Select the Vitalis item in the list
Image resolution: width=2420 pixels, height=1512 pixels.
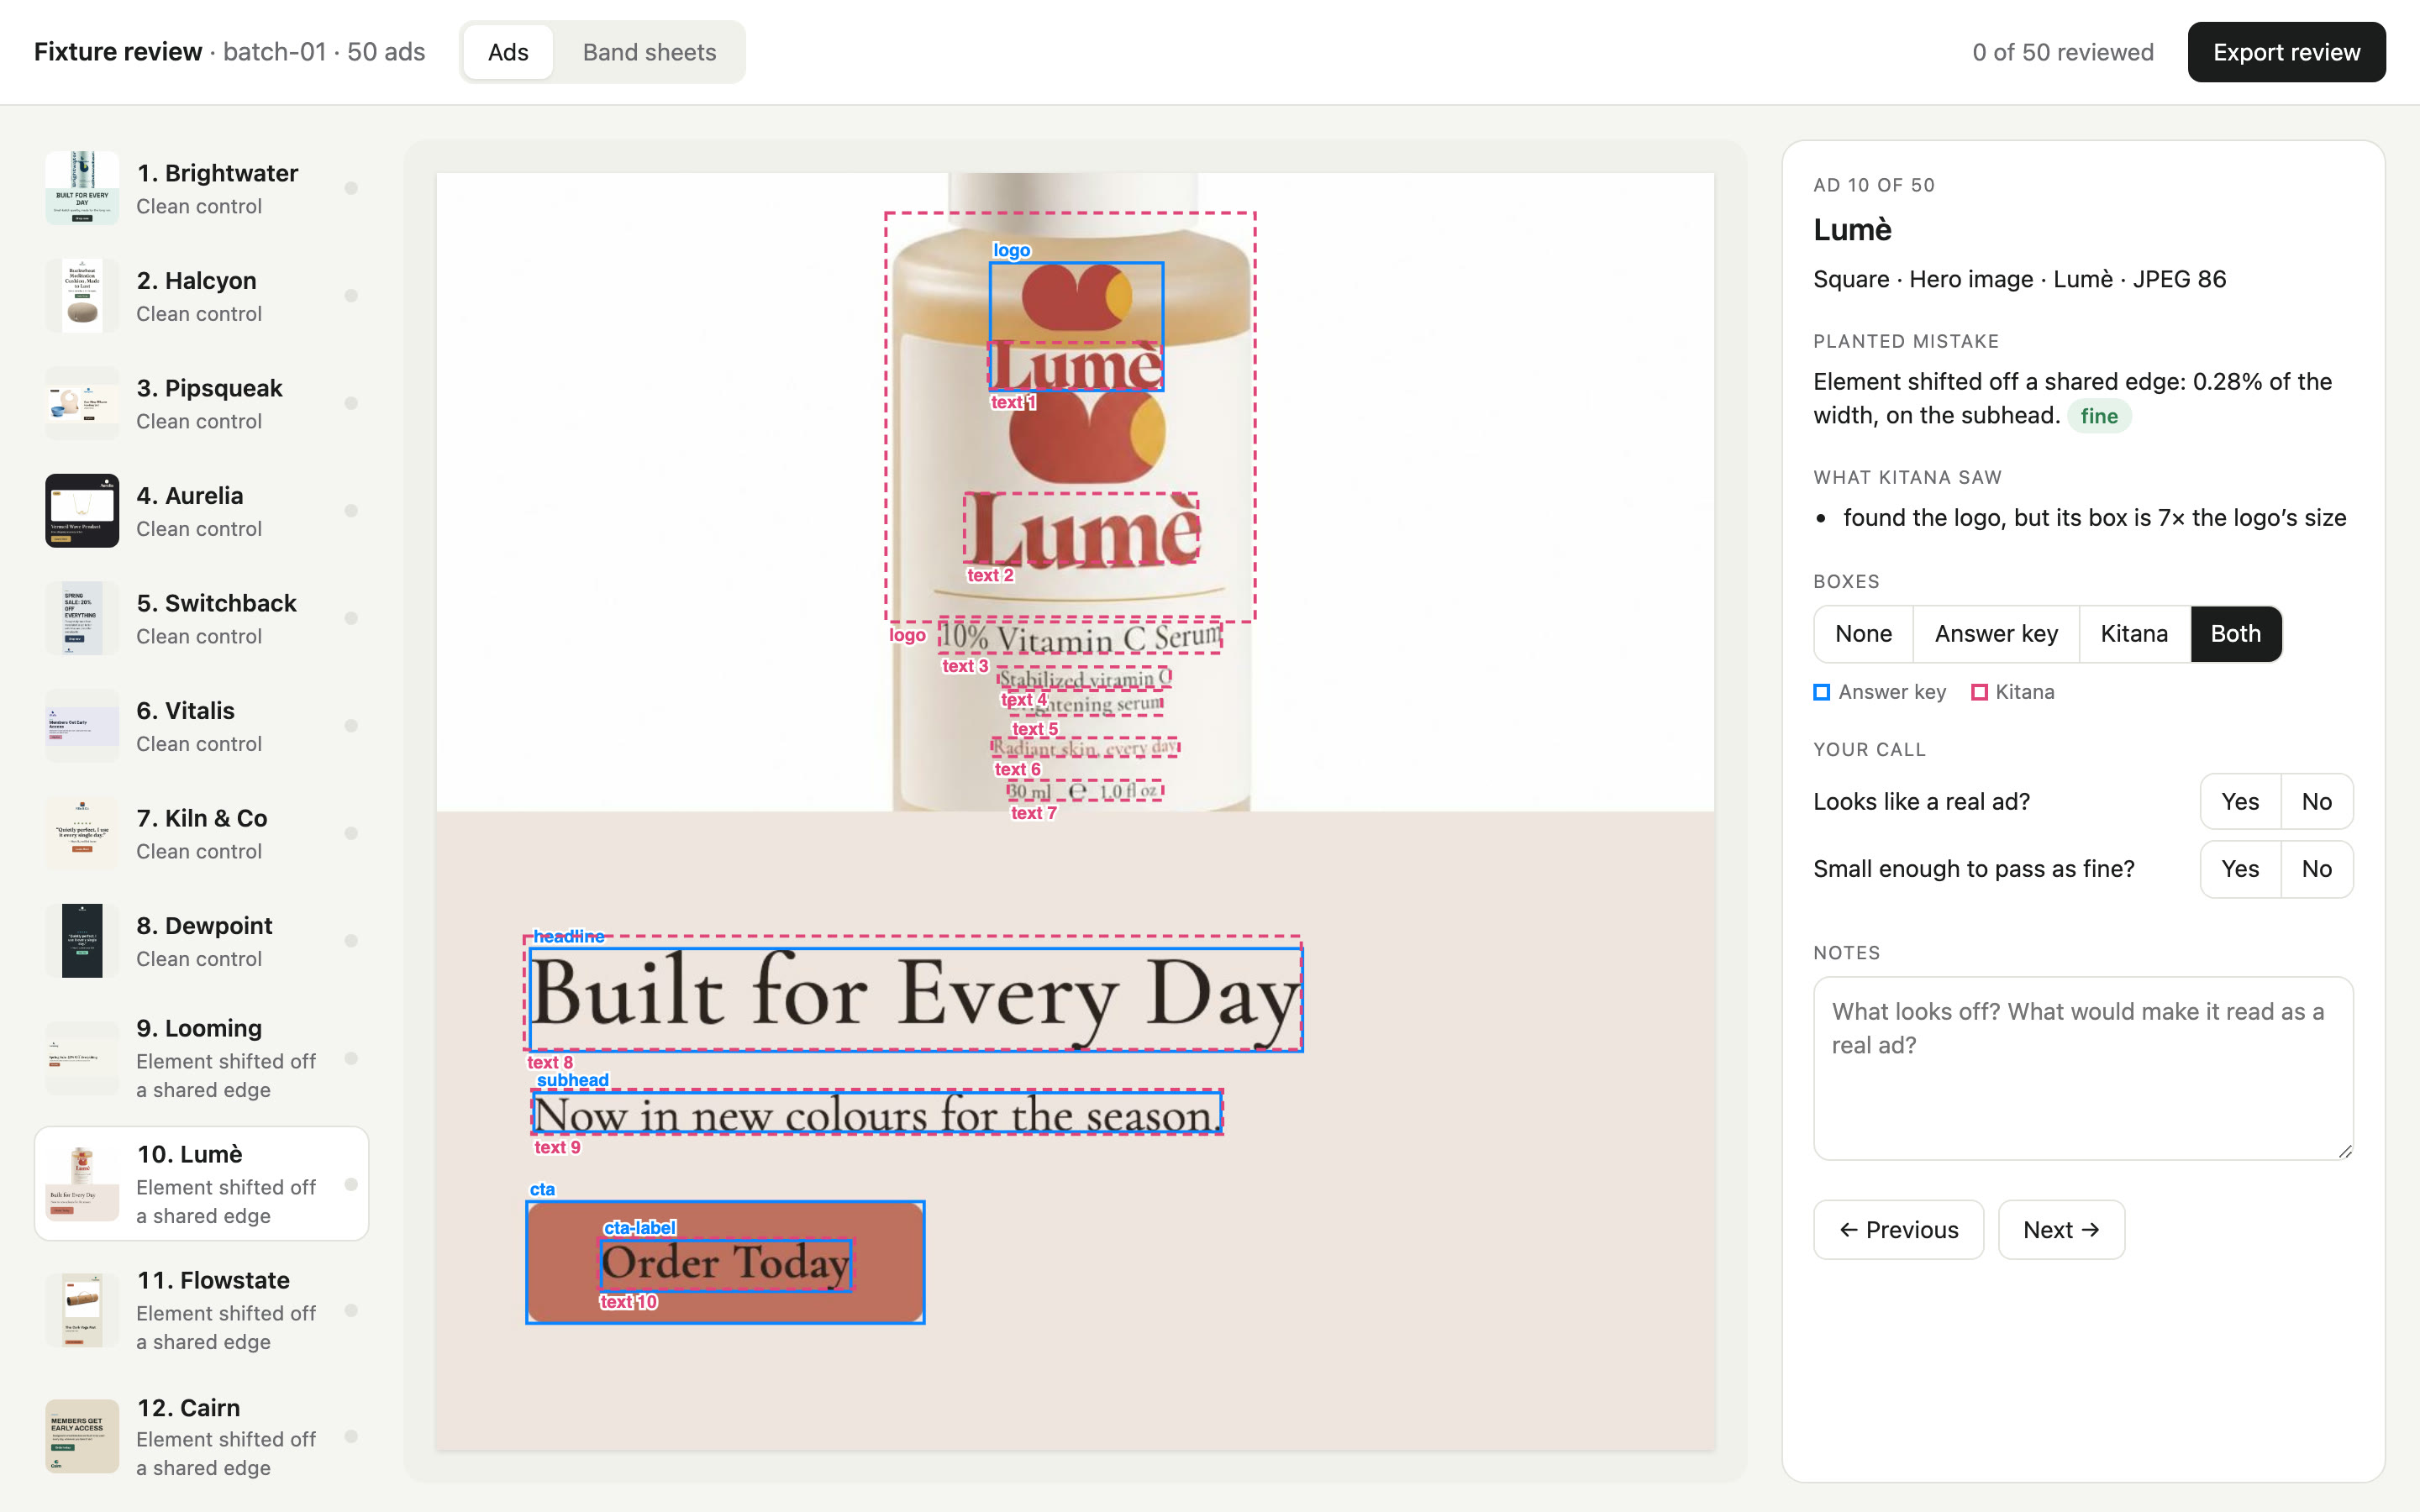coord(202,726)
